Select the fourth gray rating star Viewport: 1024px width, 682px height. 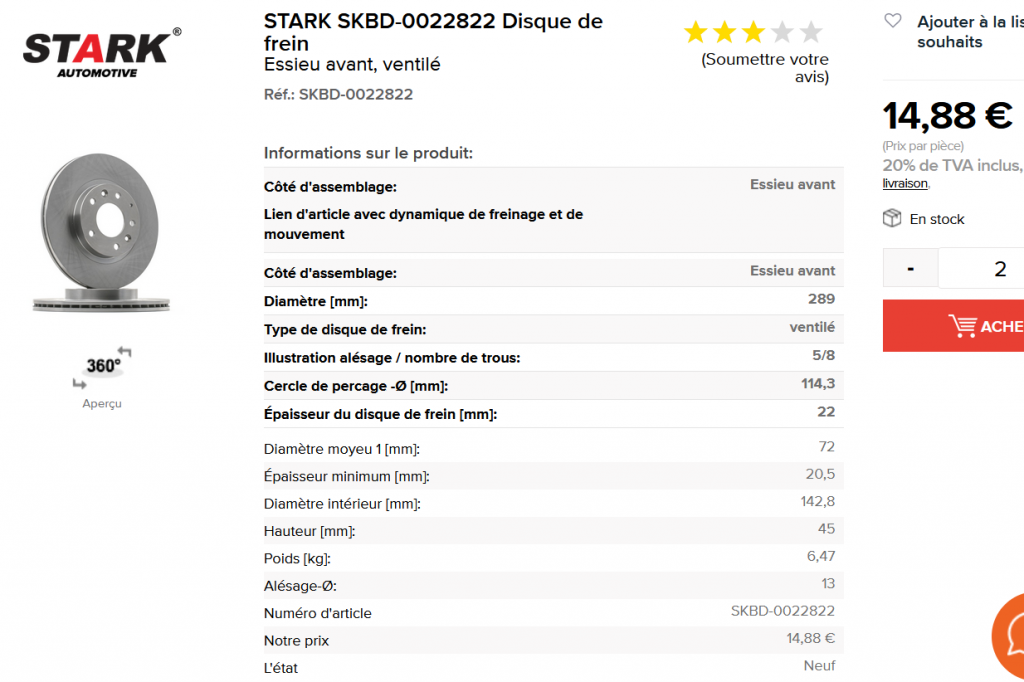coord(782,31)
